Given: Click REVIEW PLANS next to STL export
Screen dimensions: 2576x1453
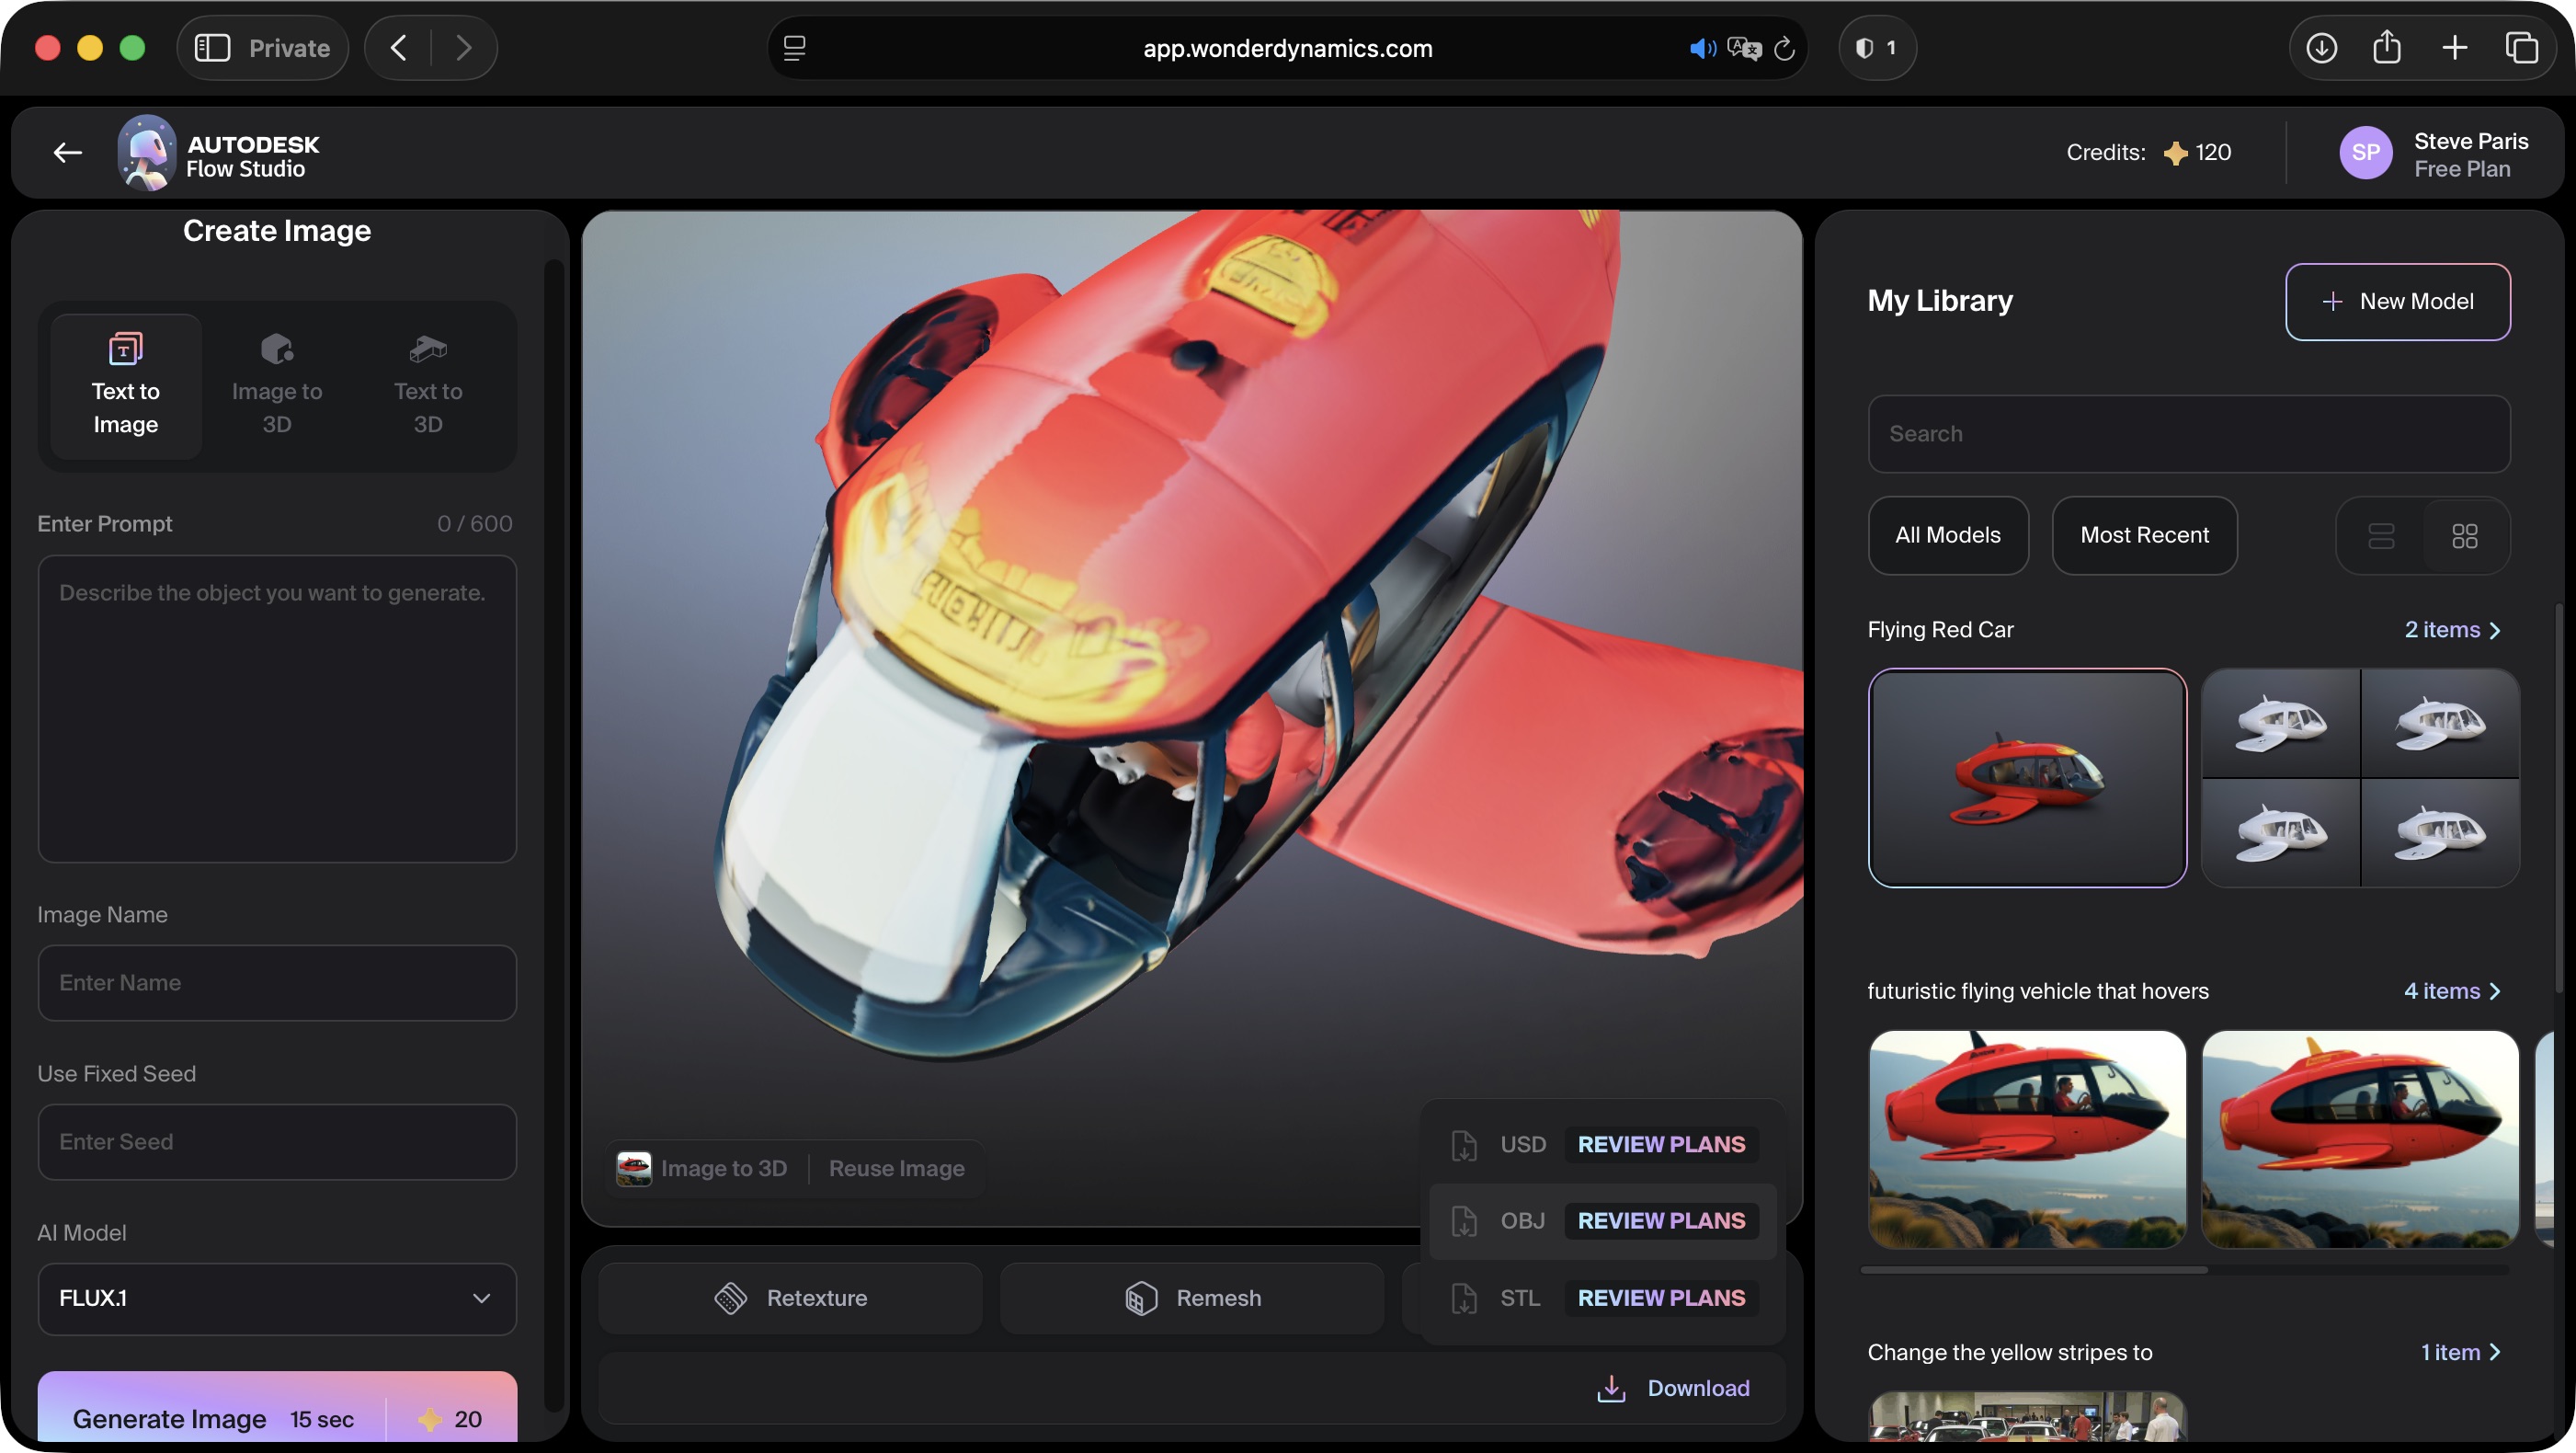Looking at the screenshot, I should click(x=1660, y=1298).
